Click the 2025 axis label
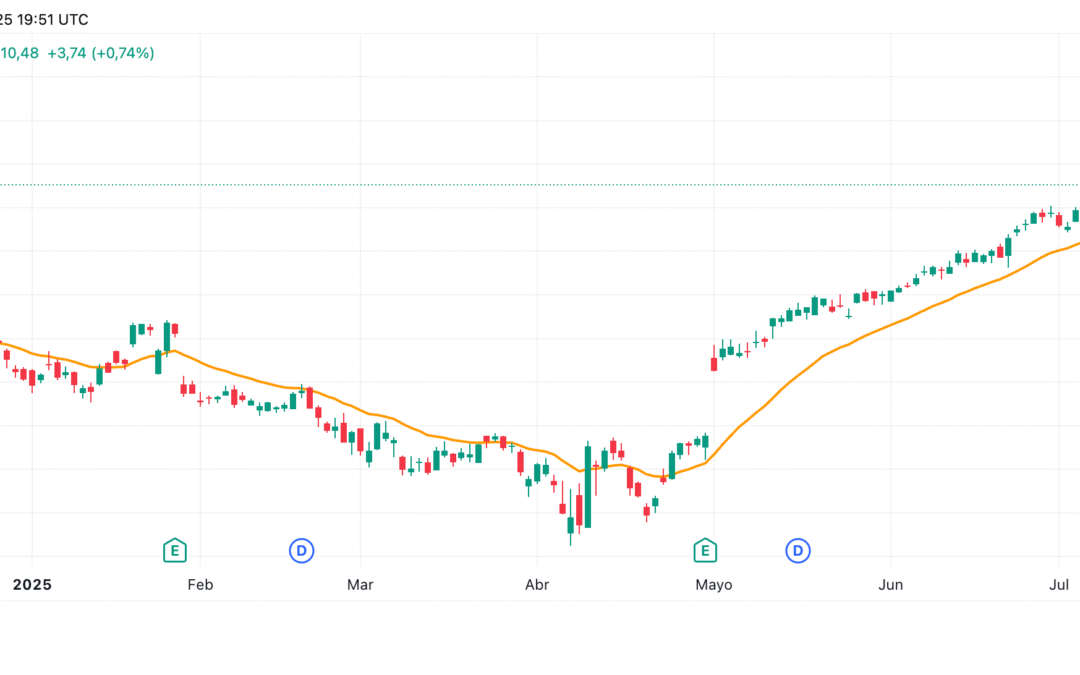1080x675 pixels. point(32,585)
